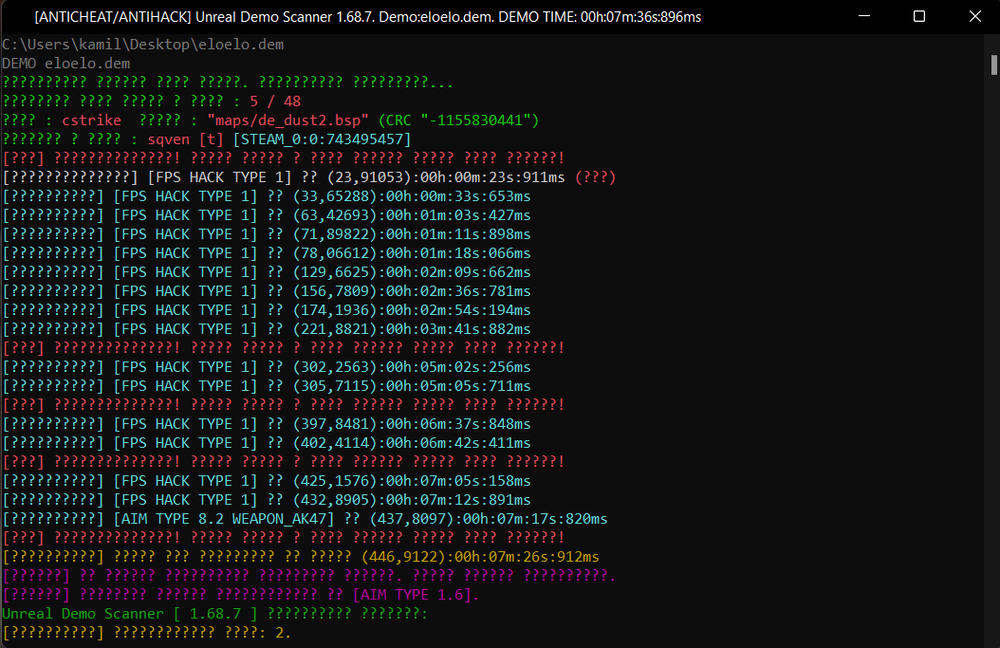Click the map name "maps/de_dust2.bsp"
Screen dimensions: 1000x648
tap(288, 121)
